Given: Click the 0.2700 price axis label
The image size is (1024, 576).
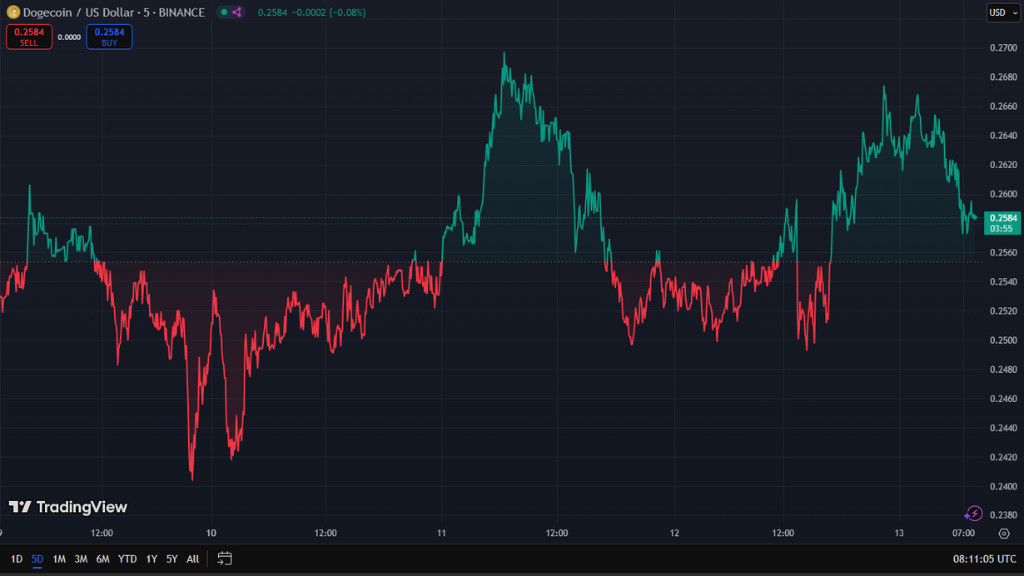Looking at the screenshot, I should tap(1003, 48).
